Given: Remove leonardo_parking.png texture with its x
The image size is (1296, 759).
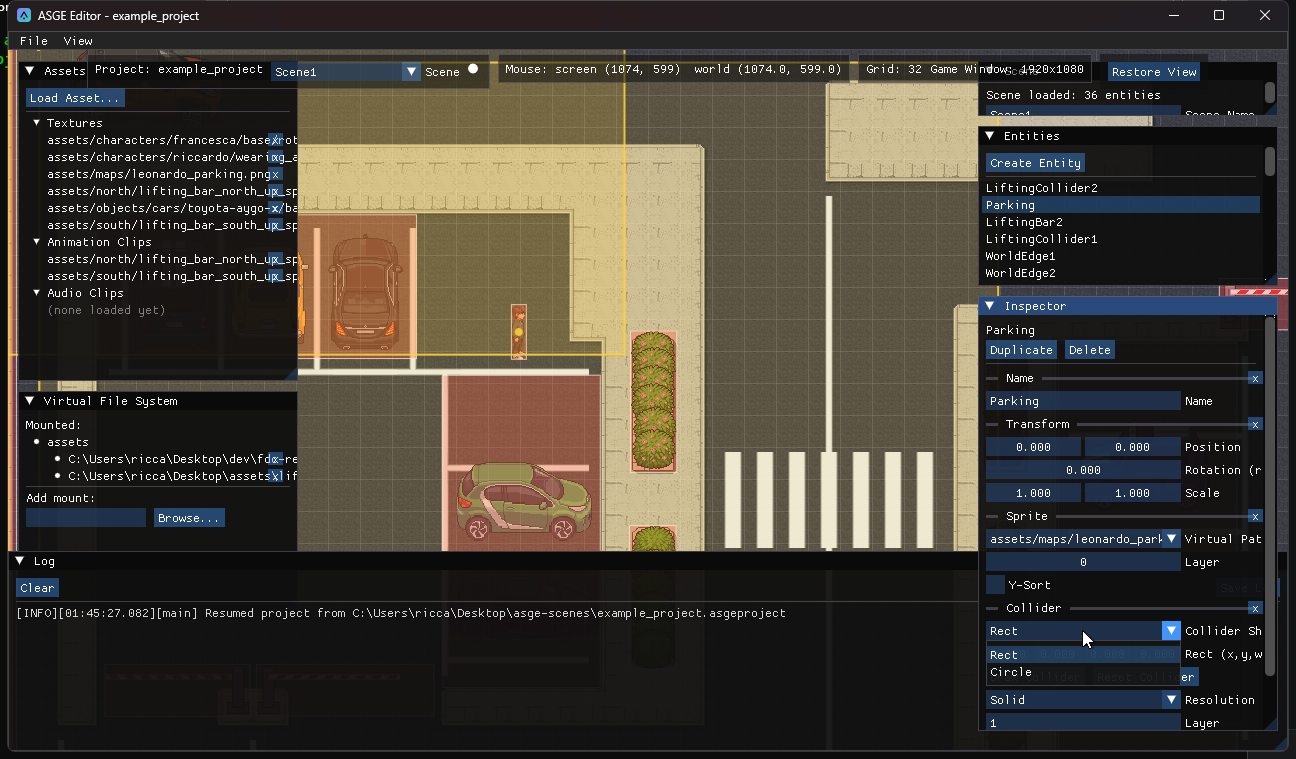Looking at the screenshot, I should 275,174.
